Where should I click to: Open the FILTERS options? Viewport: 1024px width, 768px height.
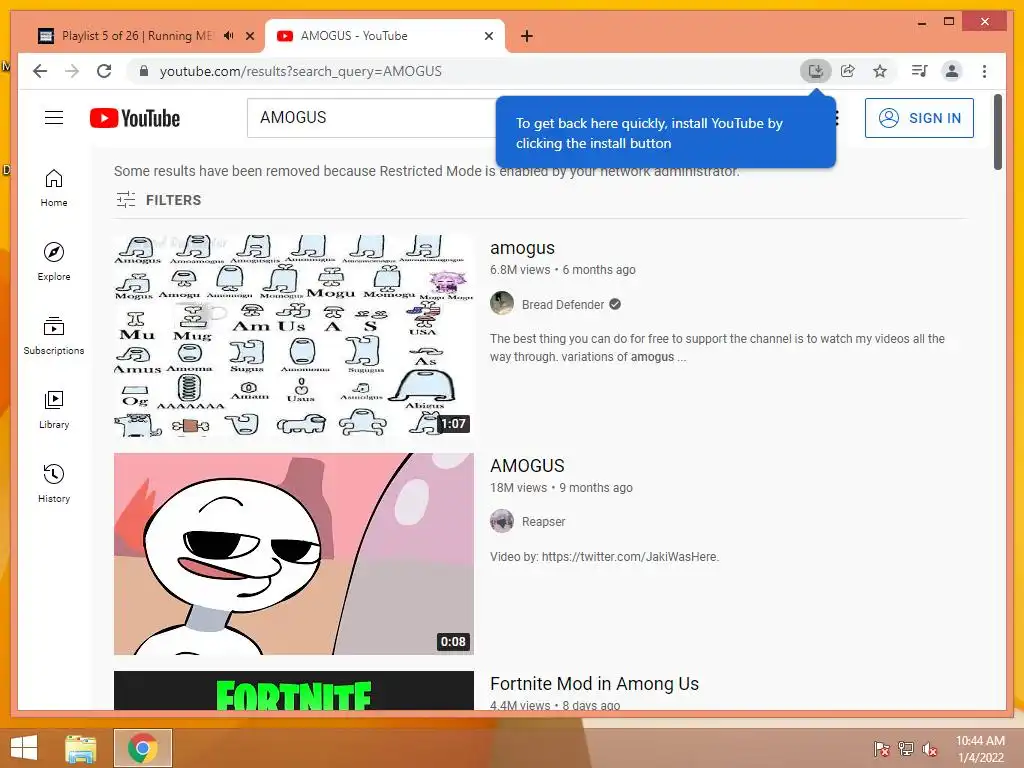pyautogui.click(x=159, y=200)
